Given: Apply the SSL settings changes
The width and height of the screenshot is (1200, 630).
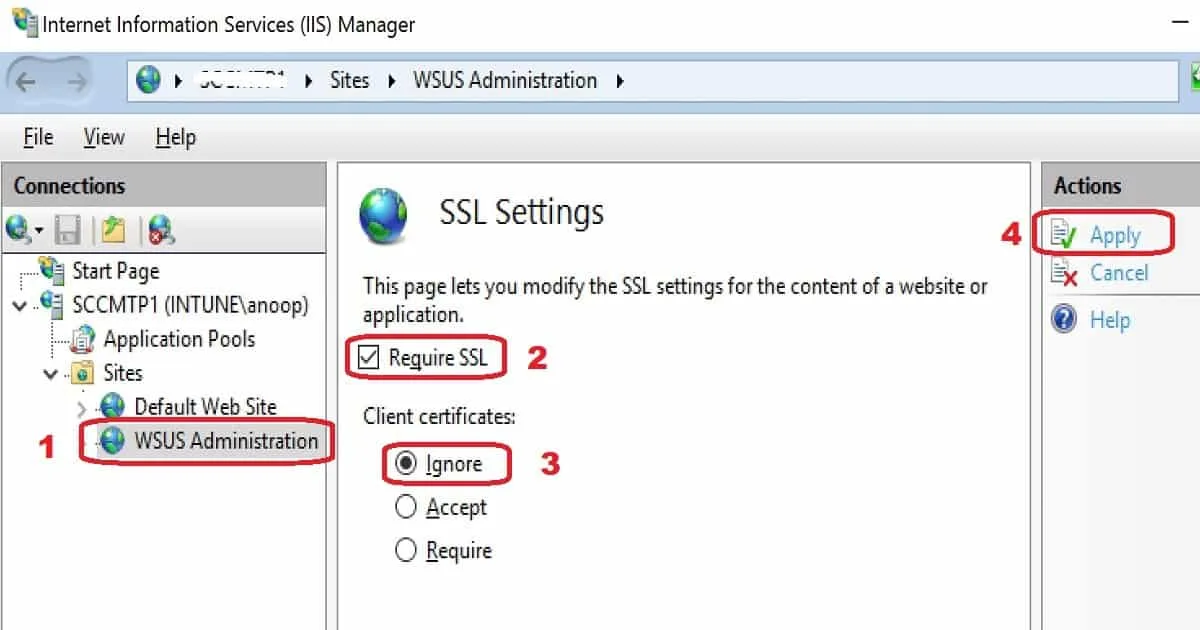Looking at the screenshot, I should 1114,235.
